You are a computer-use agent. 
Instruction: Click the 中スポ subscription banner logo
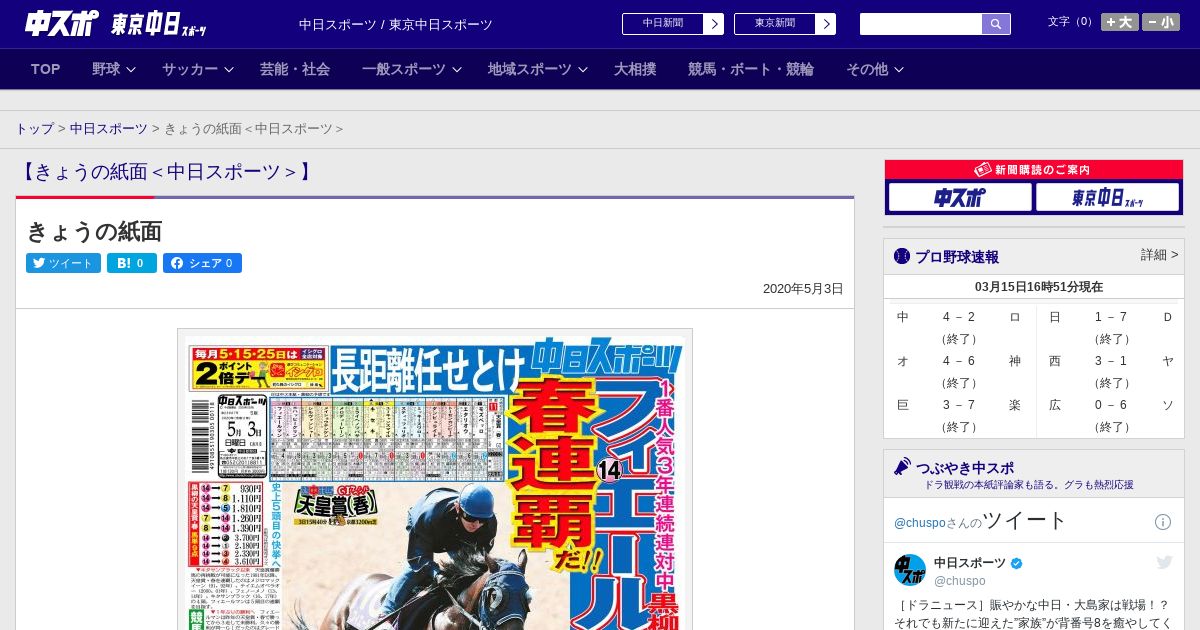click(960, 197)
